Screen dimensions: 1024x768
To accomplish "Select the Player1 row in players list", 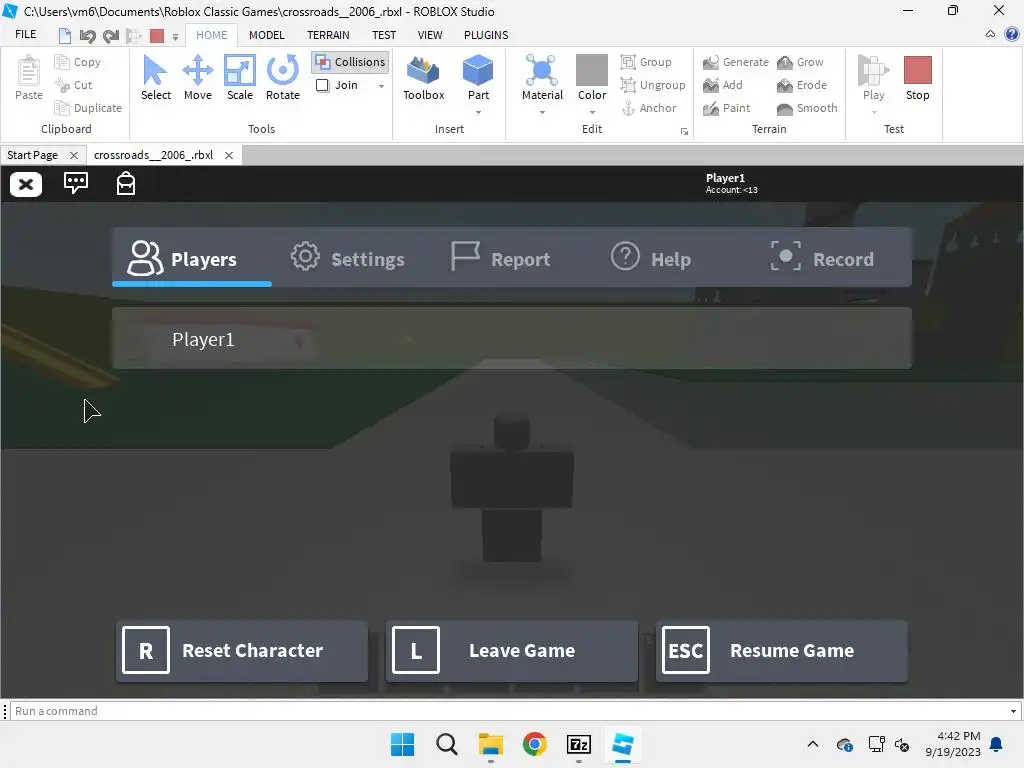I will pos(511,338).
